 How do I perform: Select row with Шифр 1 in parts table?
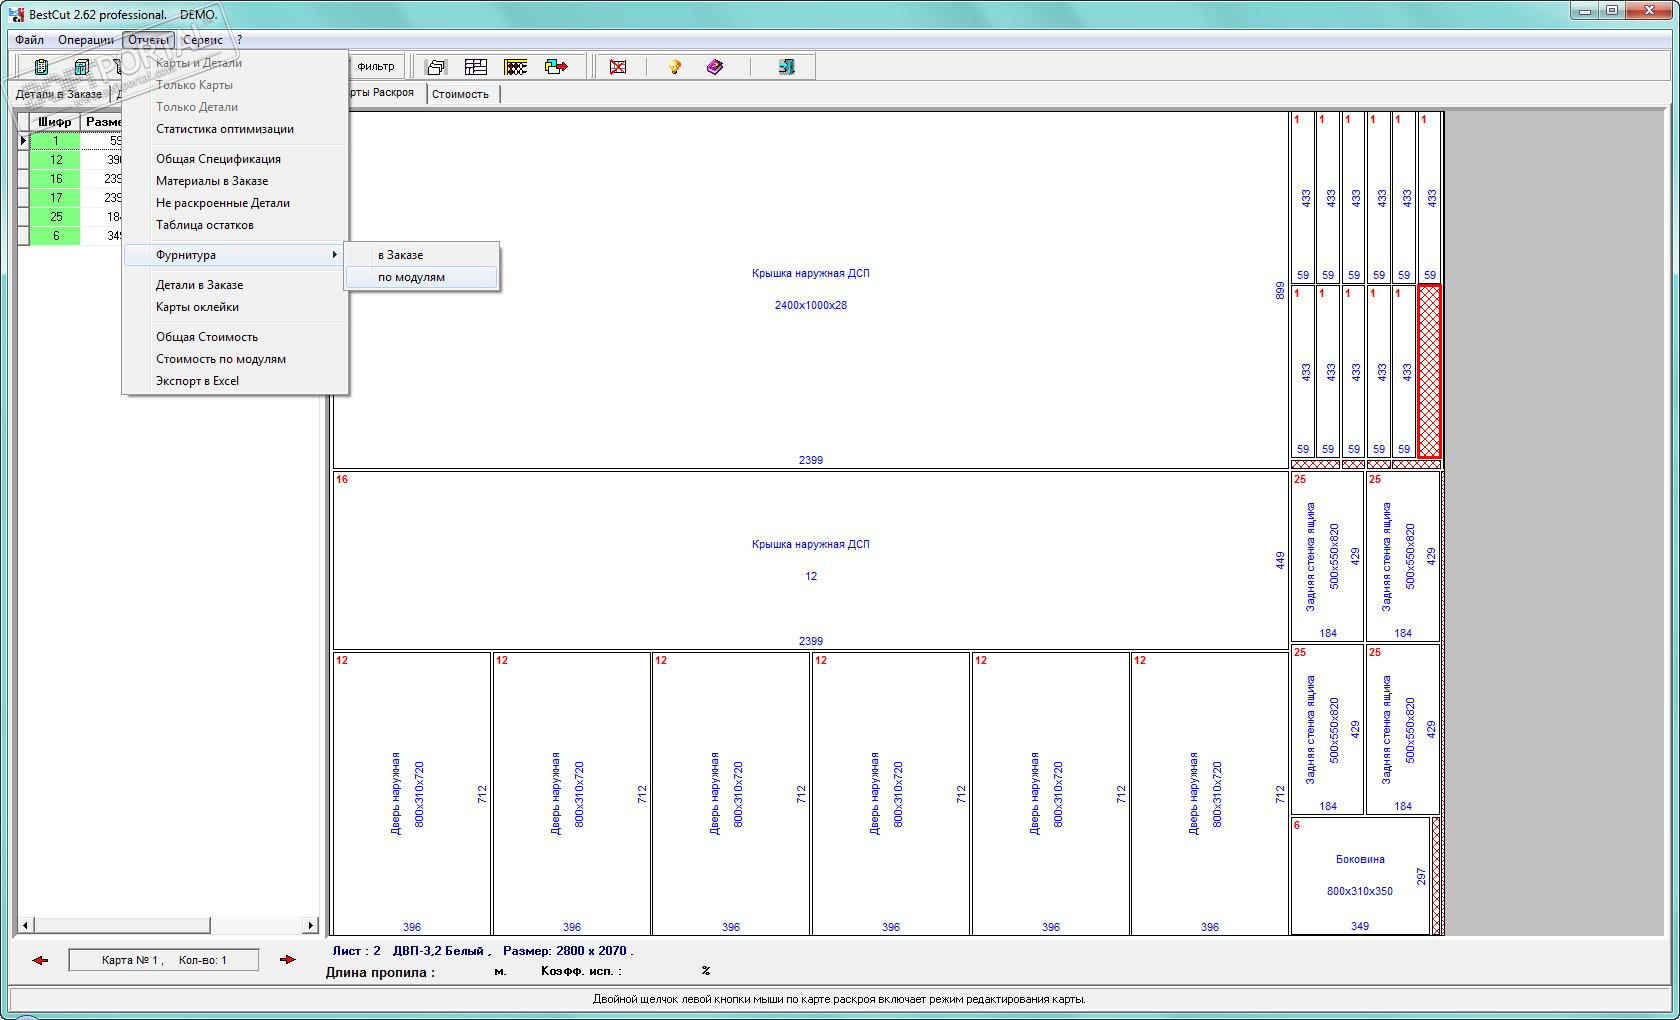click(x=55, y=141)
